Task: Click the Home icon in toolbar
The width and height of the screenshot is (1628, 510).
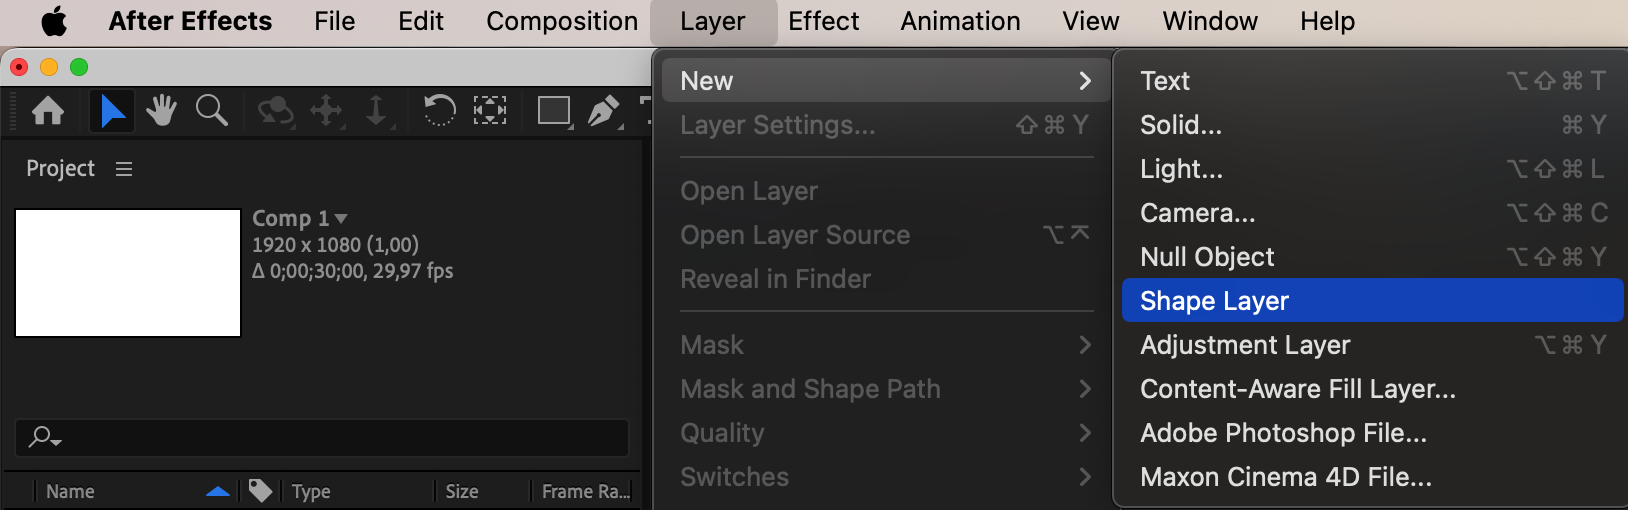Action: coord(48,110)
